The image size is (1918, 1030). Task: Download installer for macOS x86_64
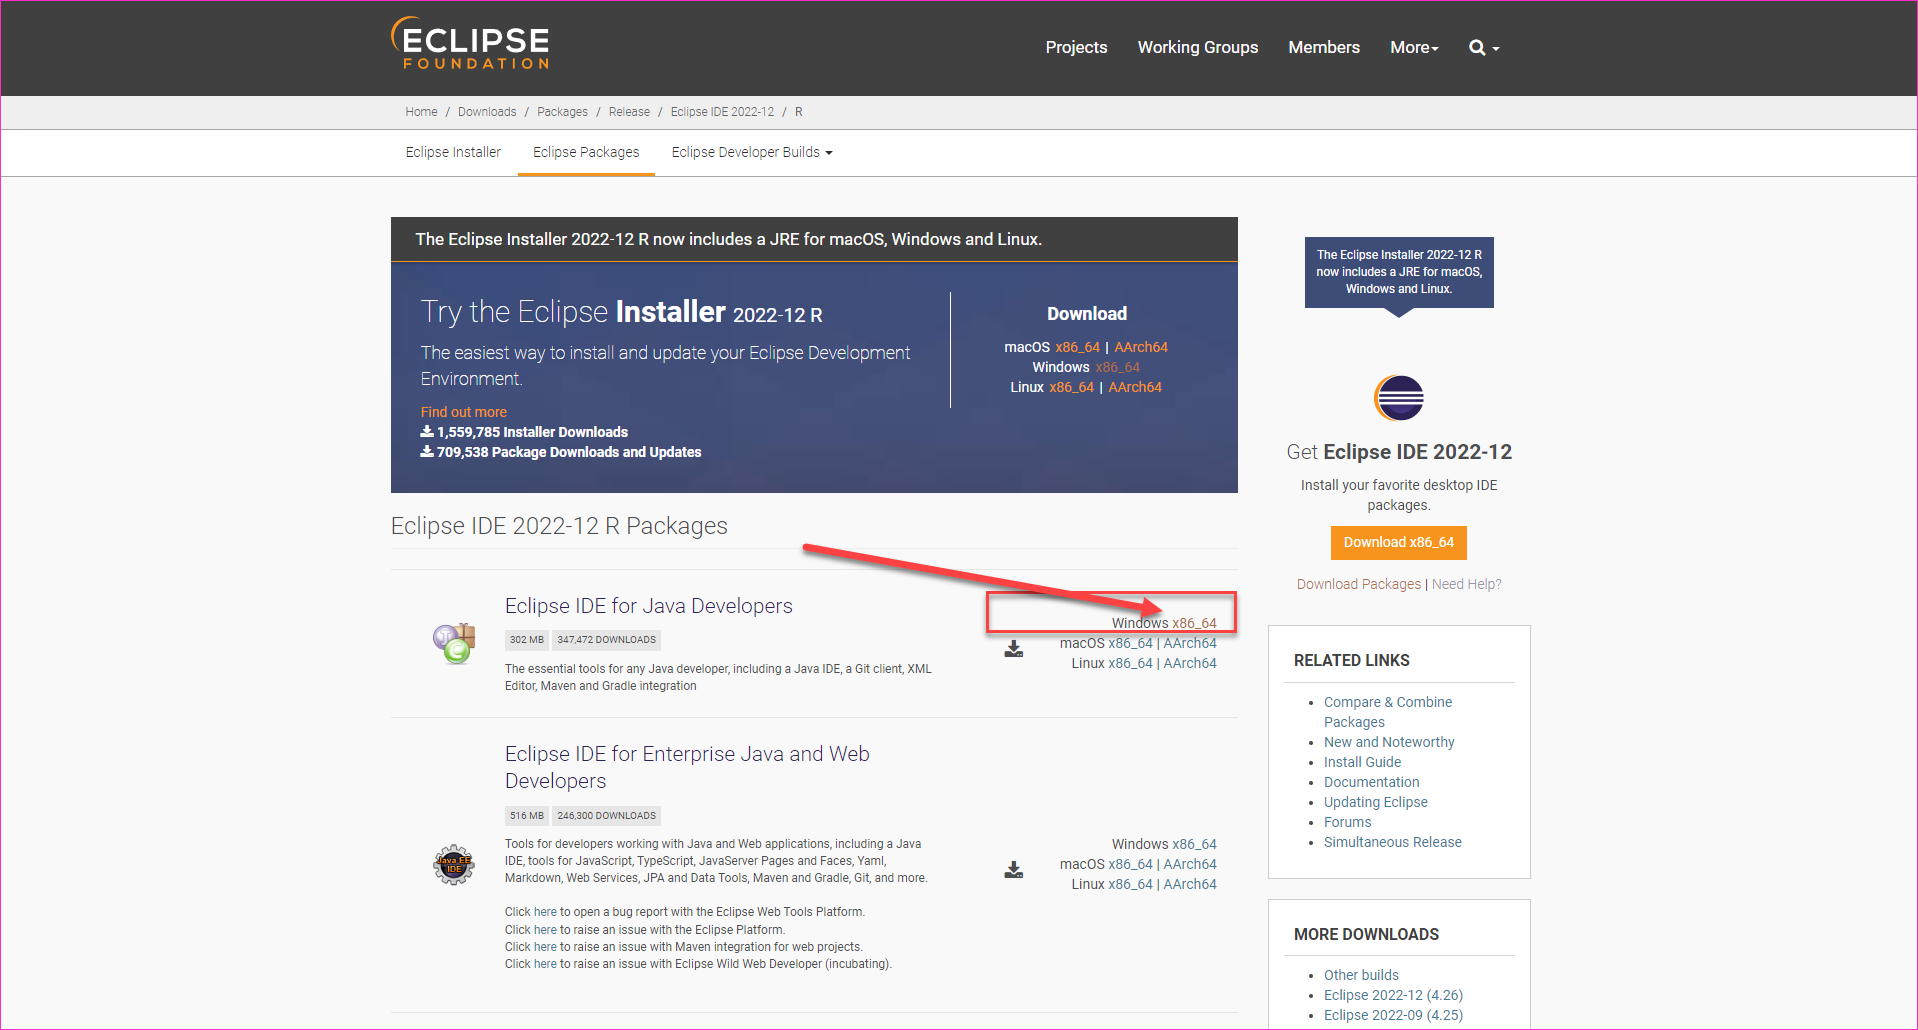(1077, 347)
